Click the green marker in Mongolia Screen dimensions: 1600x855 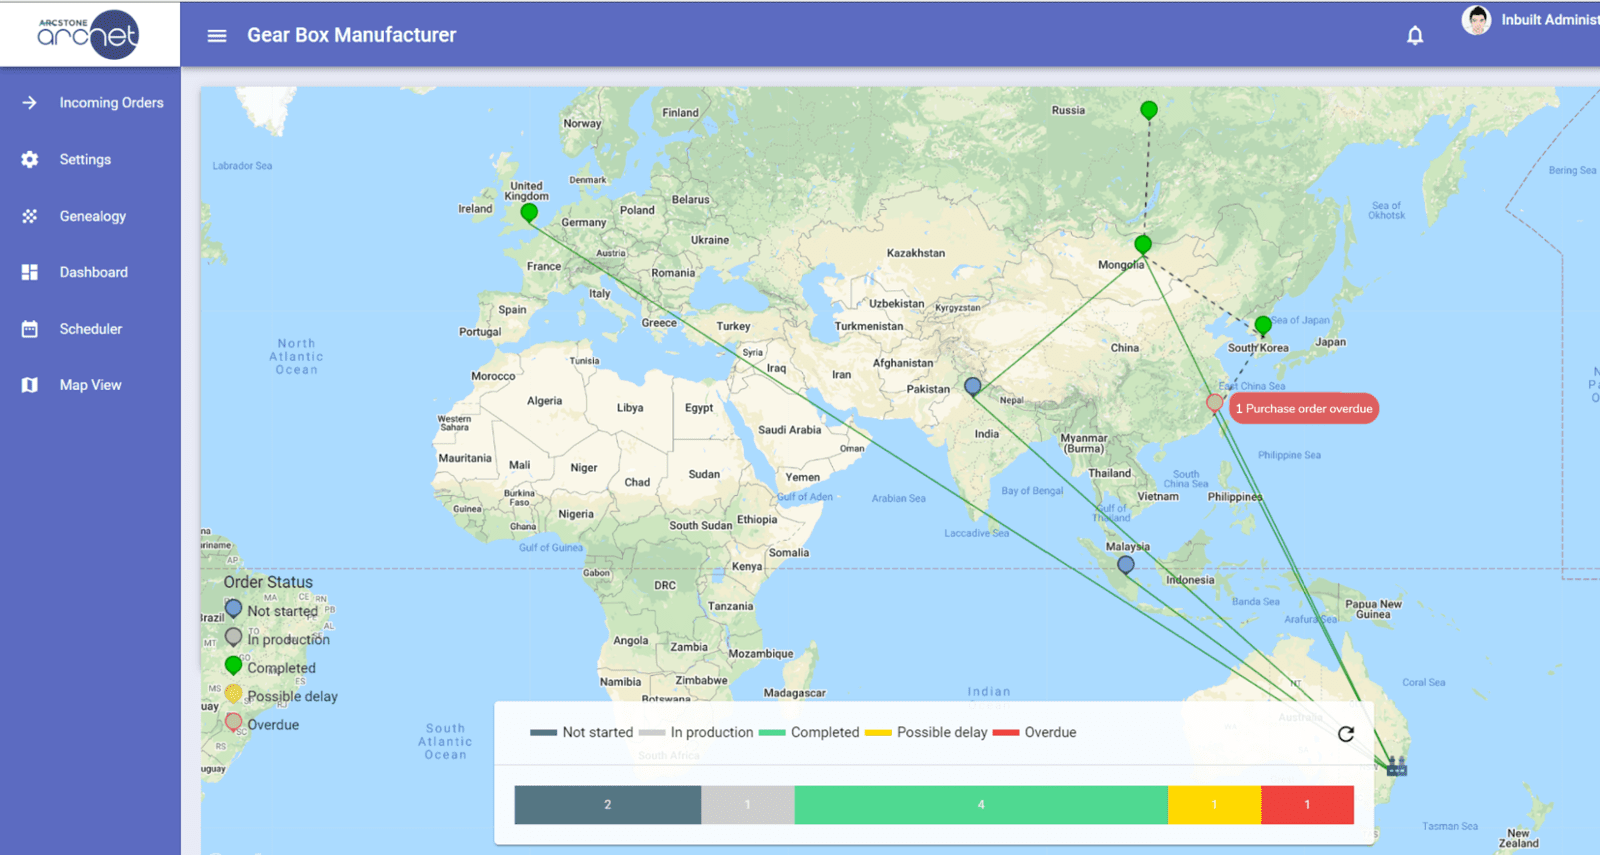point(1143,244)
